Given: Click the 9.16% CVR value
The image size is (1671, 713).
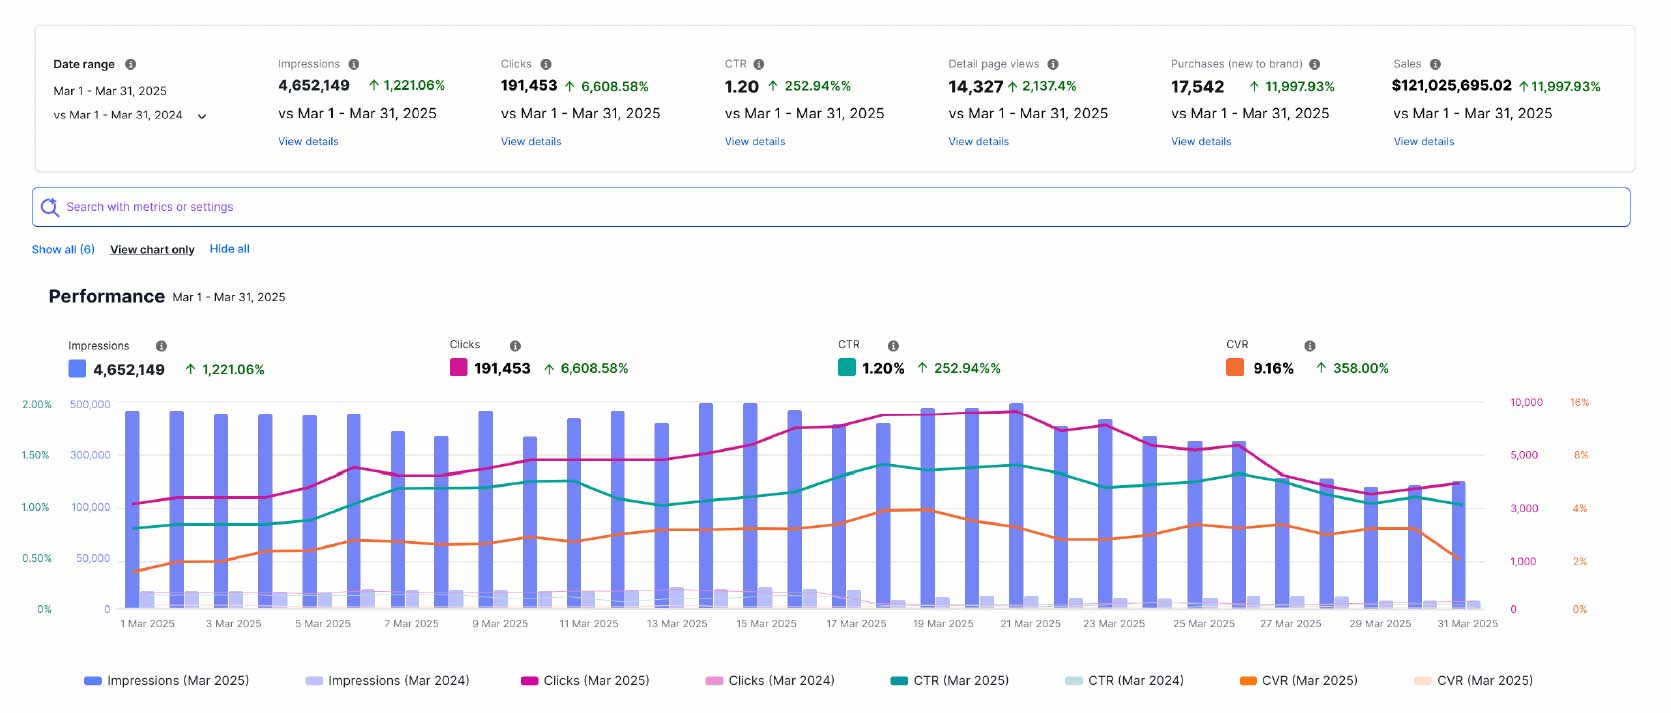Looking at the screenshot, I should 1273,369.
